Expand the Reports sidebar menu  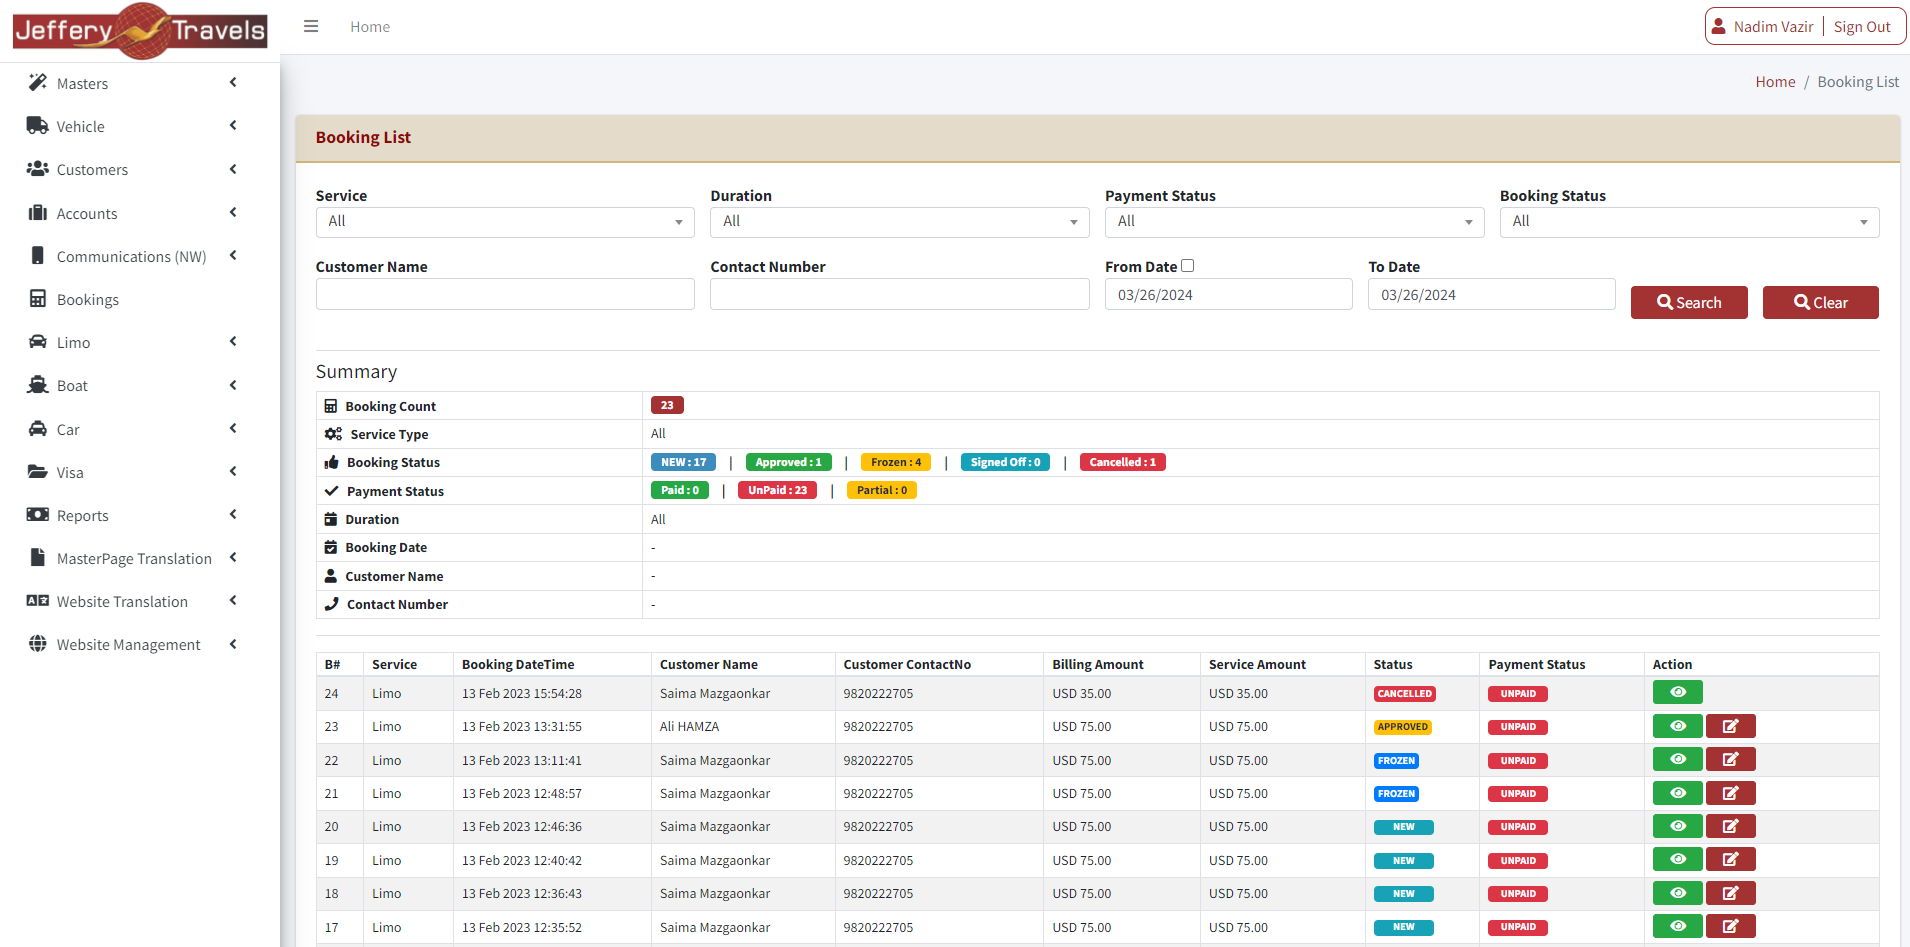point(82,516)
